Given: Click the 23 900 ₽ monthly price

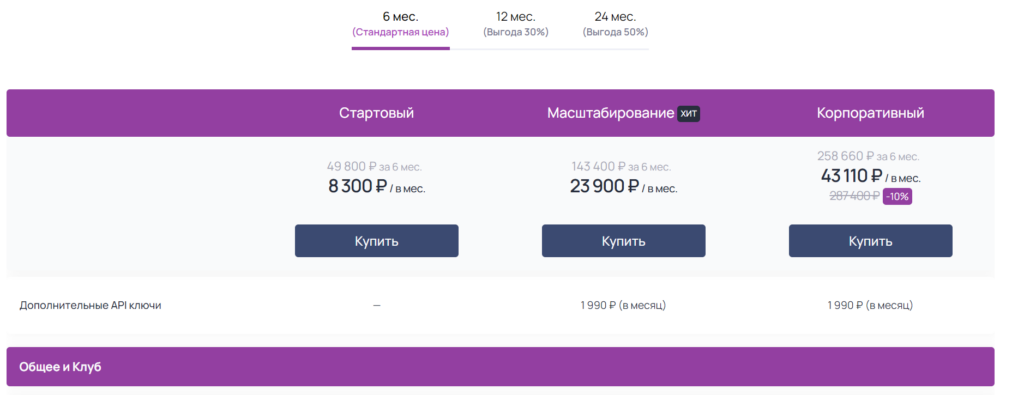Looking at the screenshot, I should [604, 187].
